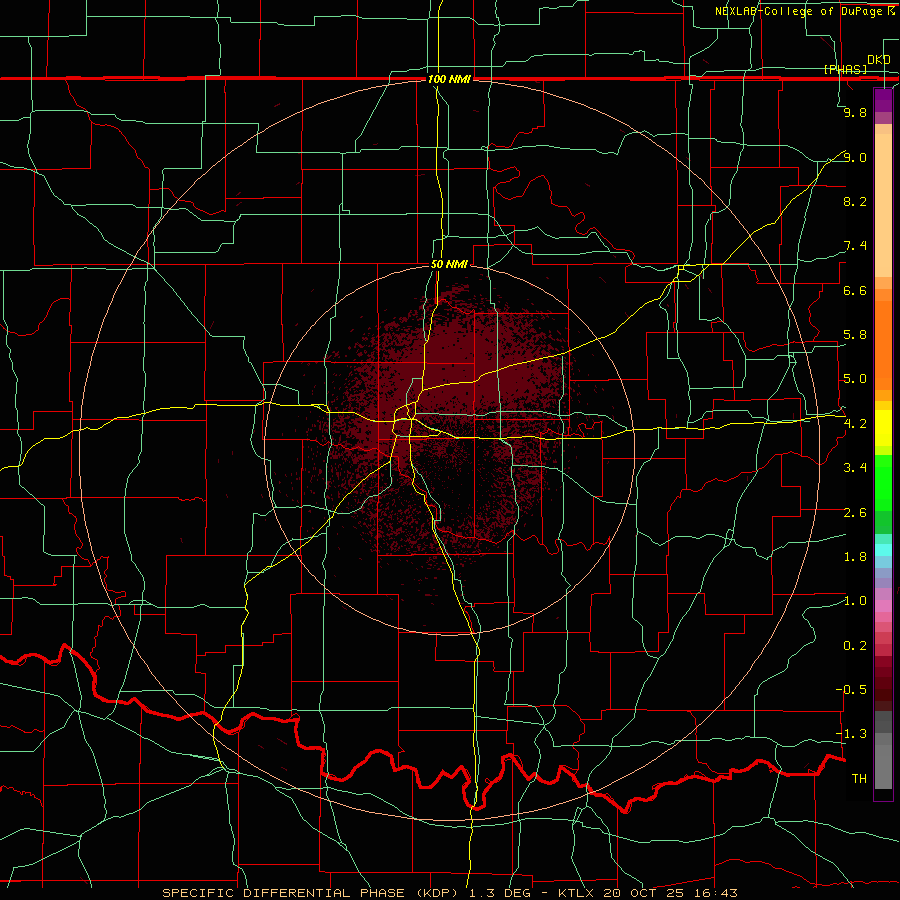Pick the large light-orange color scale band
This screenshot has height=900, width=900.
click(883, 207)
